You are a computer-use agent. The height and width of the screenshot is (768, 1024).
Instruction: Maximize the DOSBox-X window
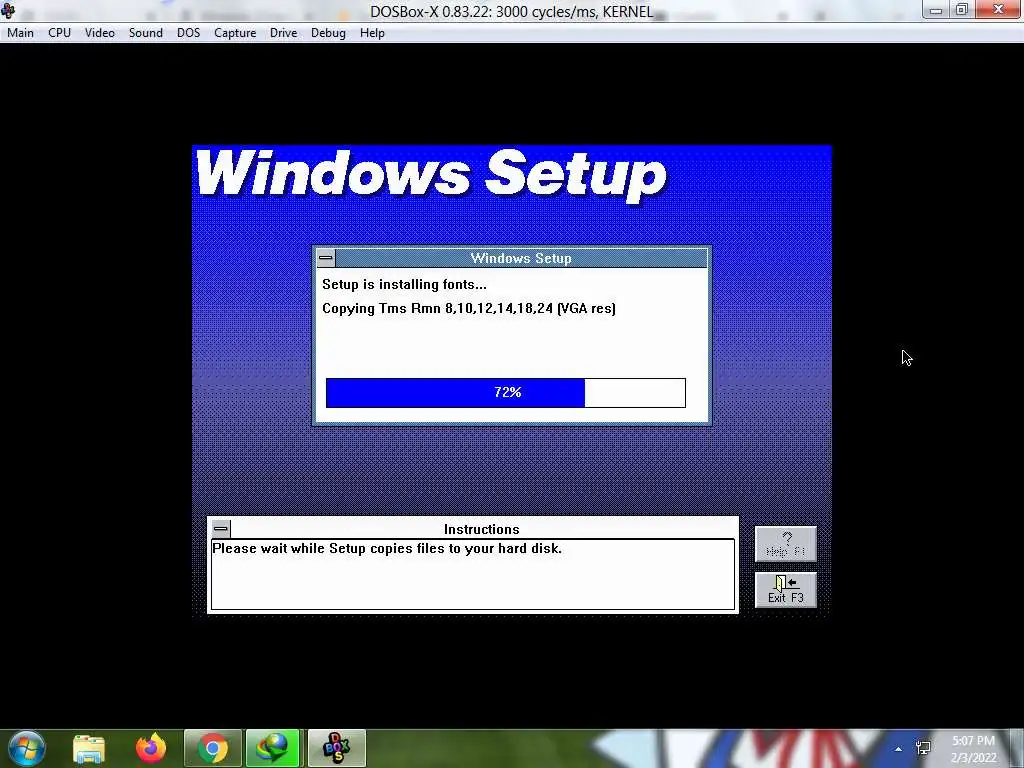(x=962, y=10)
